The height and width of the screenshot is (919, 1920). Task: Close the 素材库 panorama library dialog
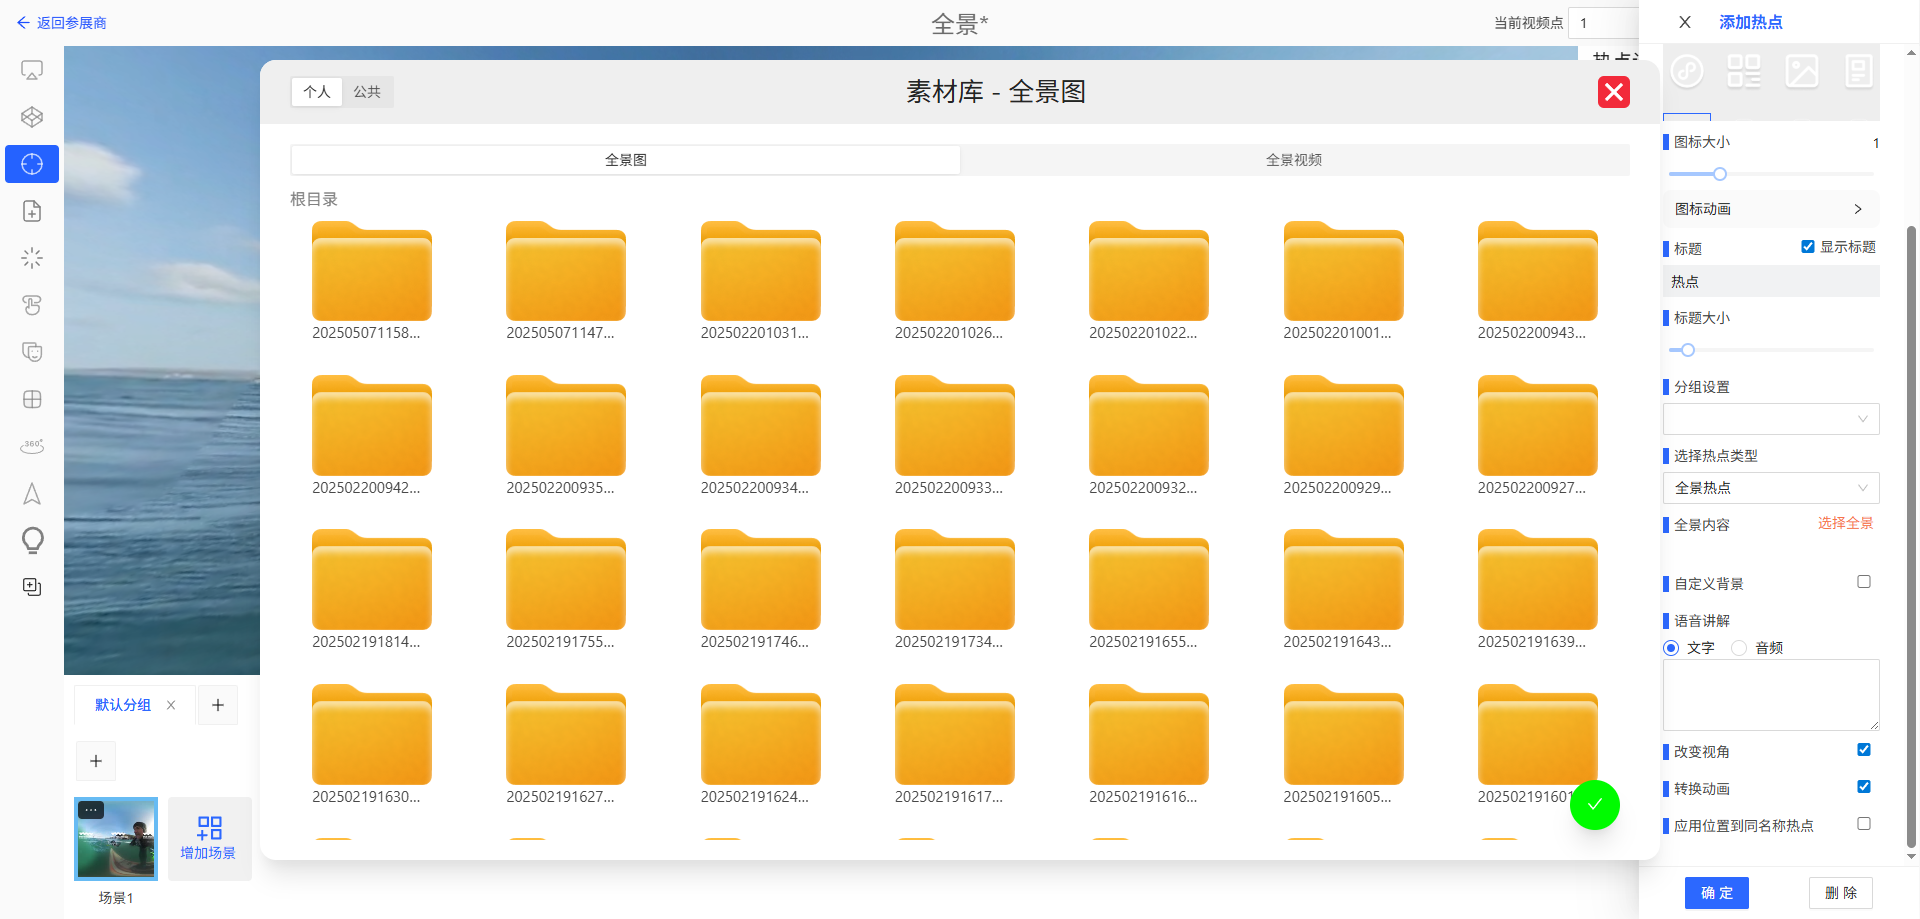(1613, 92)
